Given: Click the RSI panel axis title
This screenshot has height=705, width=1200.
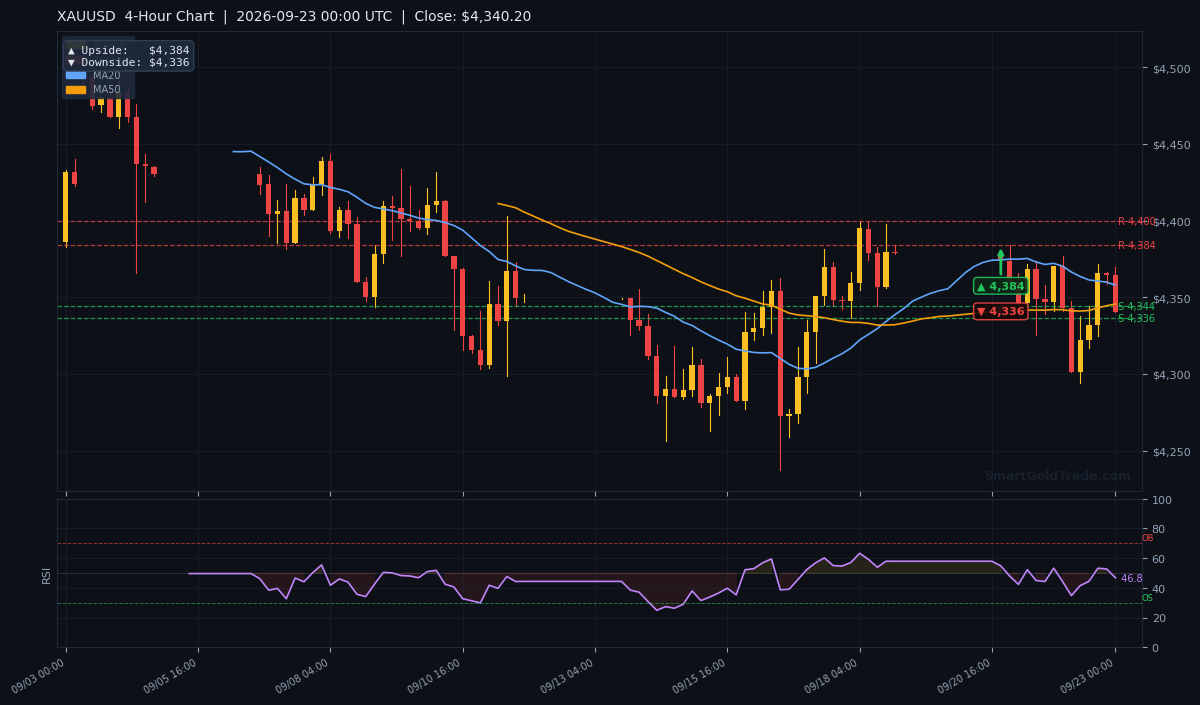Looking at the screenshot, I should (46, 574).
